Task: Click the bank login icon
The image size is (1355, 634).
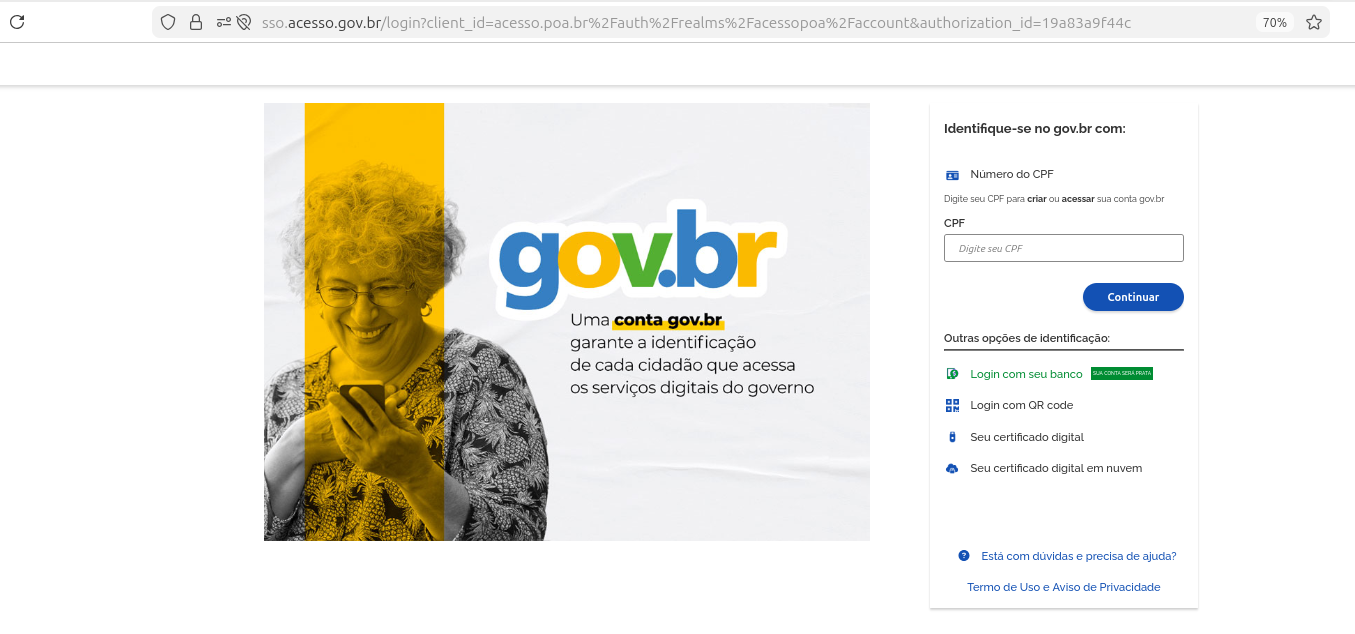Action: [x=952, y=374]
